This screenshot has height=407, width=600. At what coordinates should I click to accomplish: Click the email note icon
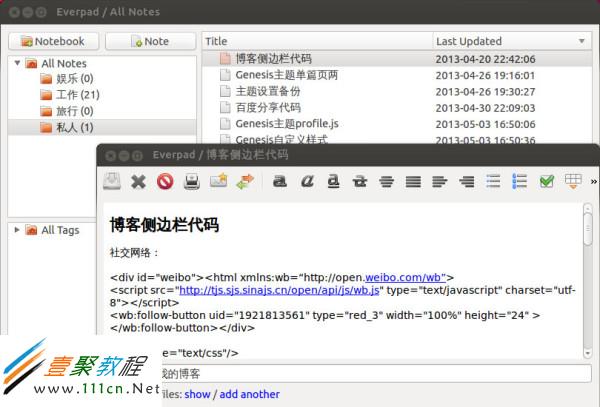tap(218, 181)
